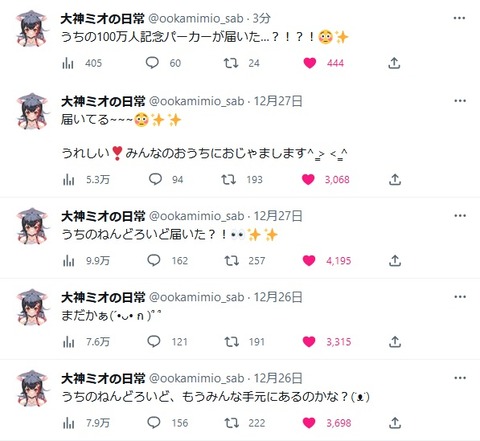Viewport: 480px width, 441px height.
Task: Reply to the tweet with 60 comments
Action: (152, 63)
